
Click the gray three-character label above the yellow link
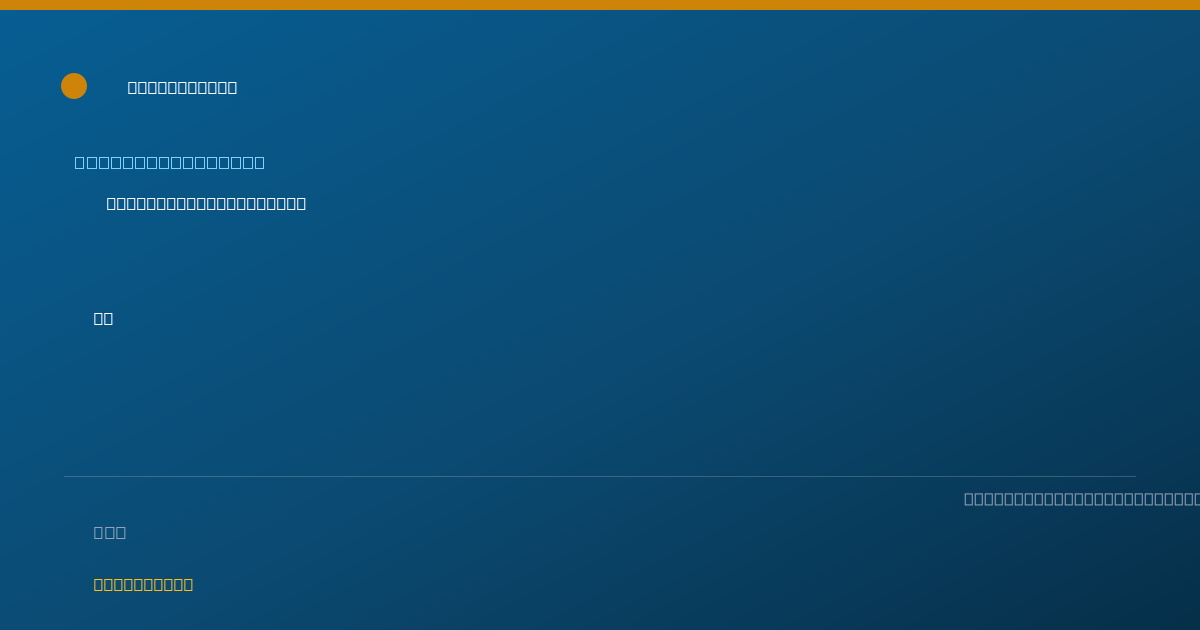coord(110,532)
